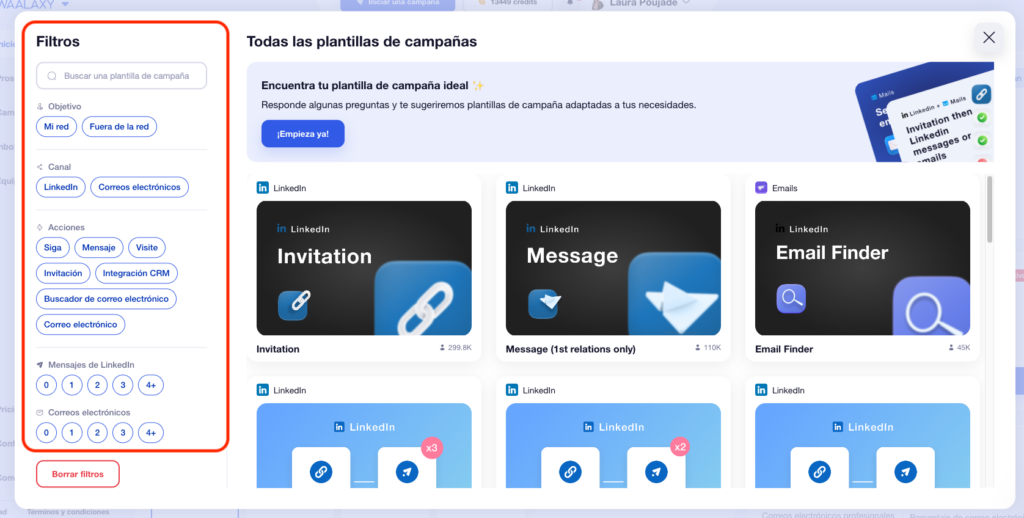Screen dimensions: 1024x518
Task: Choose 4+ under Mensajes de LinkedIn
Action: (149, 385)
